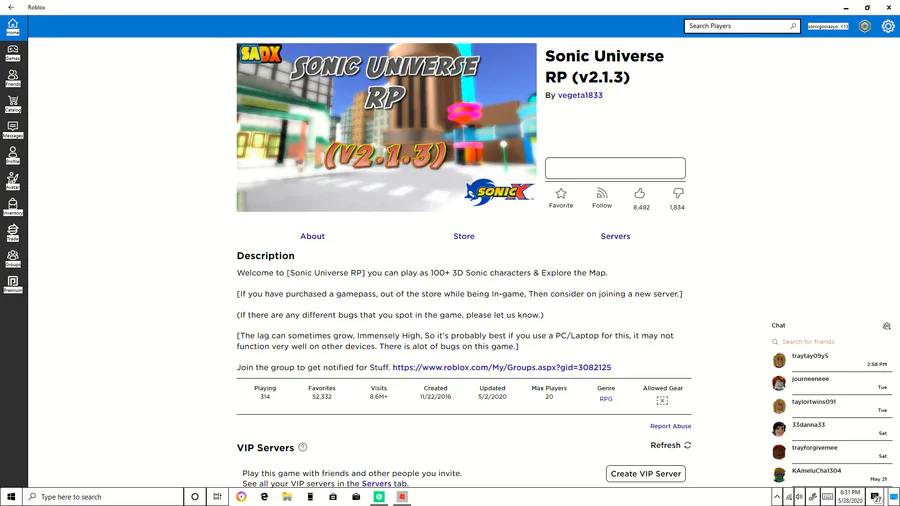Screen dimensions: 900x506
Task: Refresh the VIP servers list
Action: pyautogui.click(x=670, y=445)
